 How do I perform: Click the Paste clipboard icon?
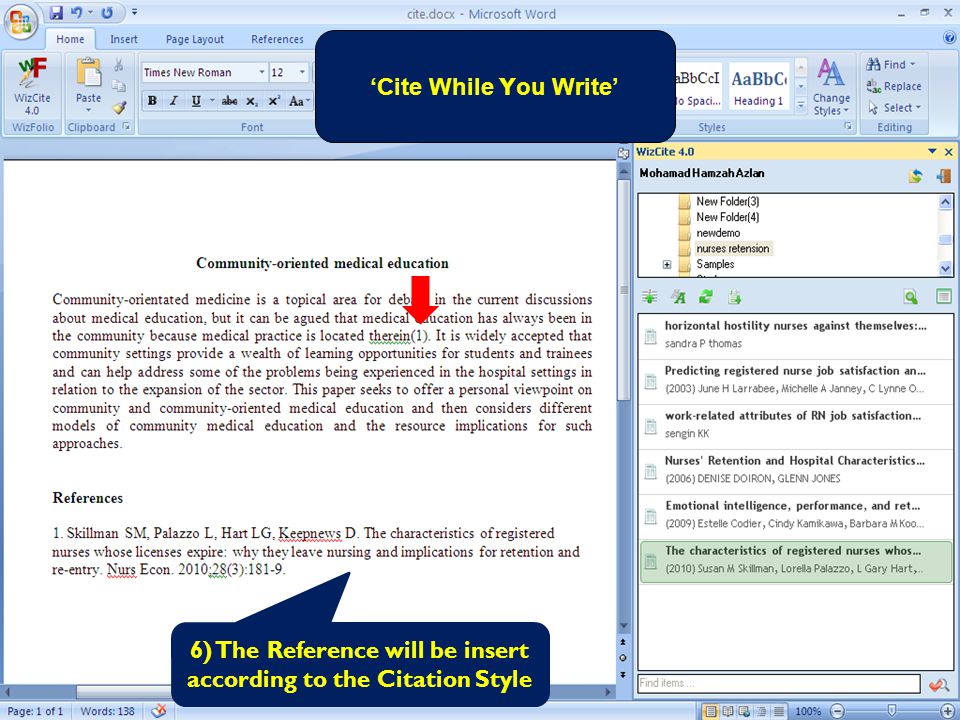(x=89, y=72)
